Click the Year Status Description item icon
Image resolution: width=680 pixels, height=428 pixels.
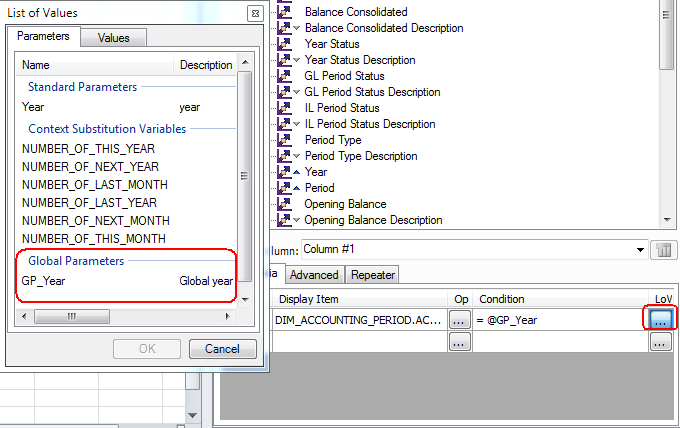click(x=284, y=60)
